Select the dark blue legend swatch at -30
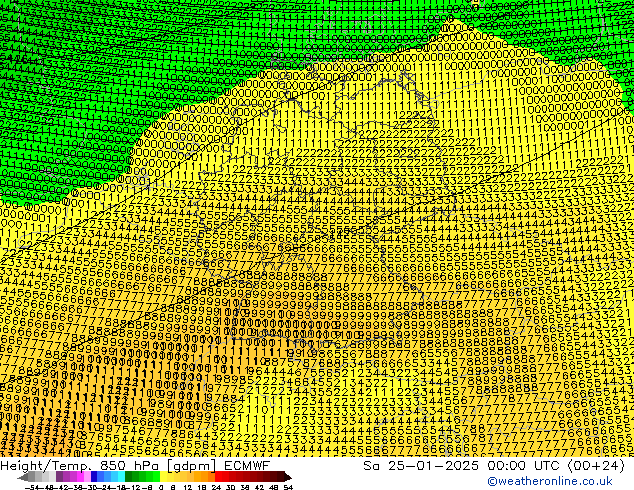This screenshot has height=490, width=634. click(94, 476)
